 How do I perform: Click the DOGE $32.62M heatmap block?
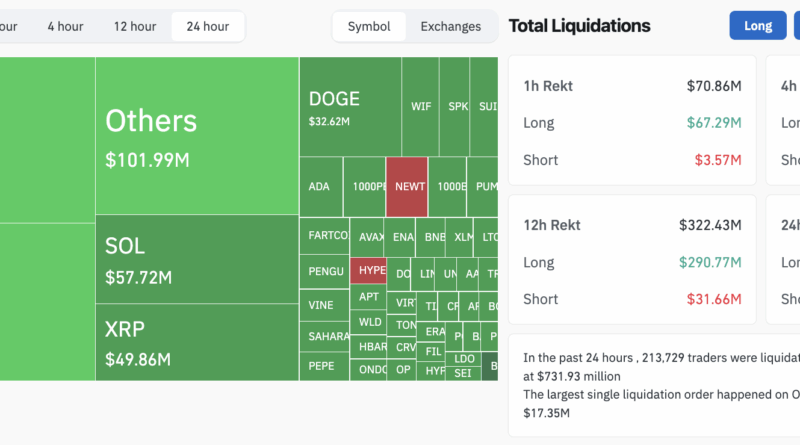(349, 106)
